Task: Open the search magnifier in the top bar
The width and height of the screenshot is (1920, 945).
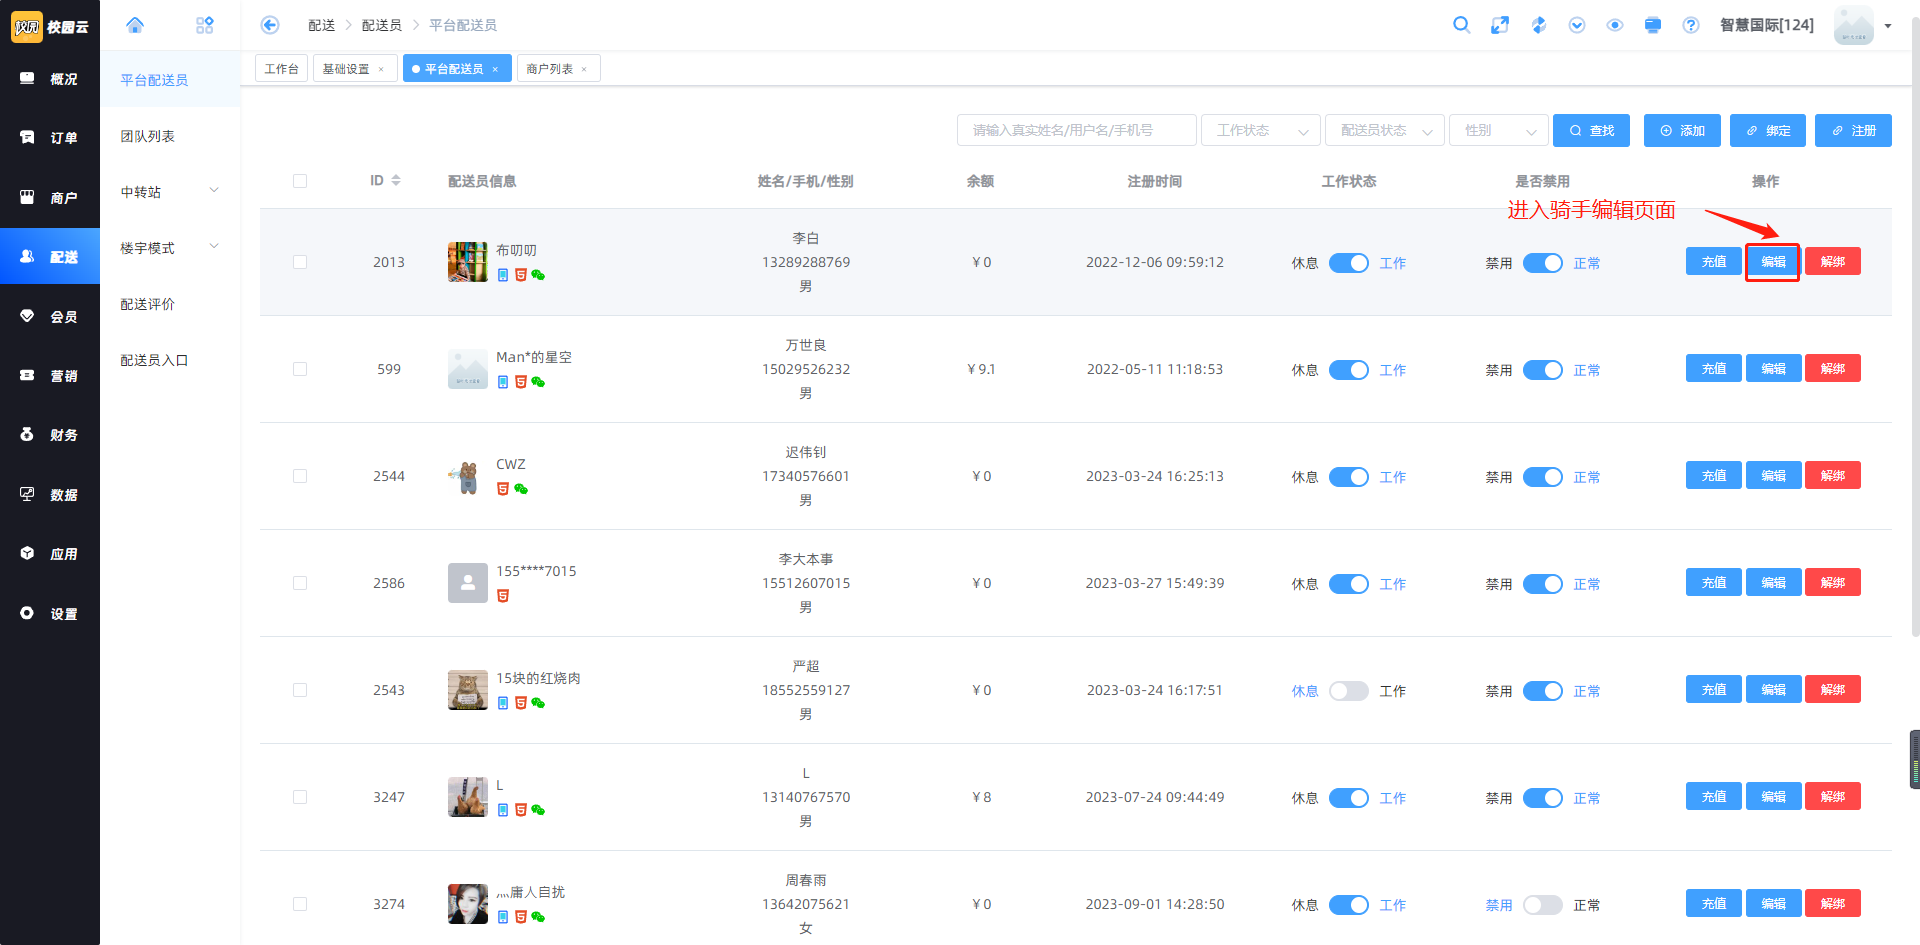Action: pyautogui.click(x=1462, y=25)
